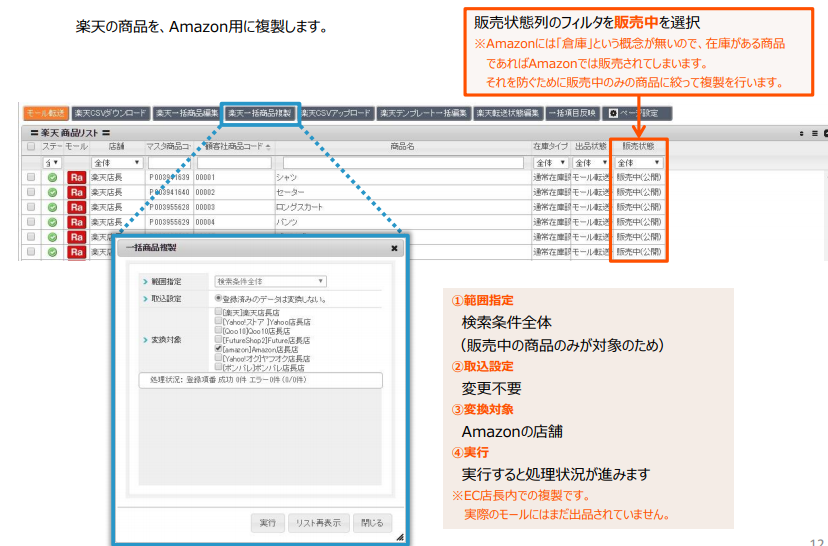The image size is (828, 546).
Task: Click the 顧客社商品コード filter input field
Action: 234,163
